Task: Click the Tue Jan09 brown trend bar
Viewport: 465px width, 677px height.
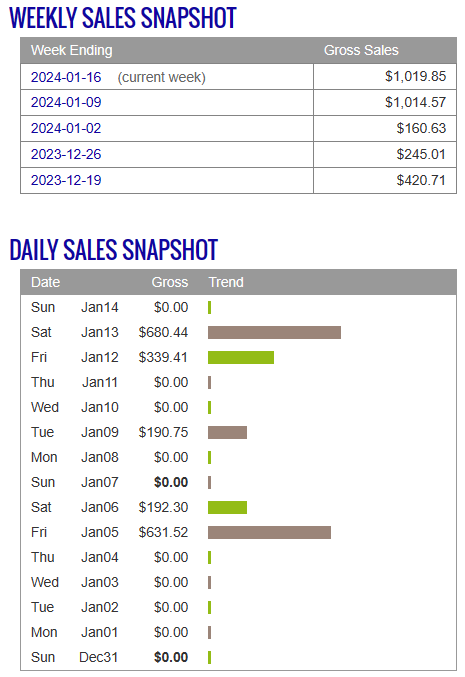Action: tap(228, 432)
